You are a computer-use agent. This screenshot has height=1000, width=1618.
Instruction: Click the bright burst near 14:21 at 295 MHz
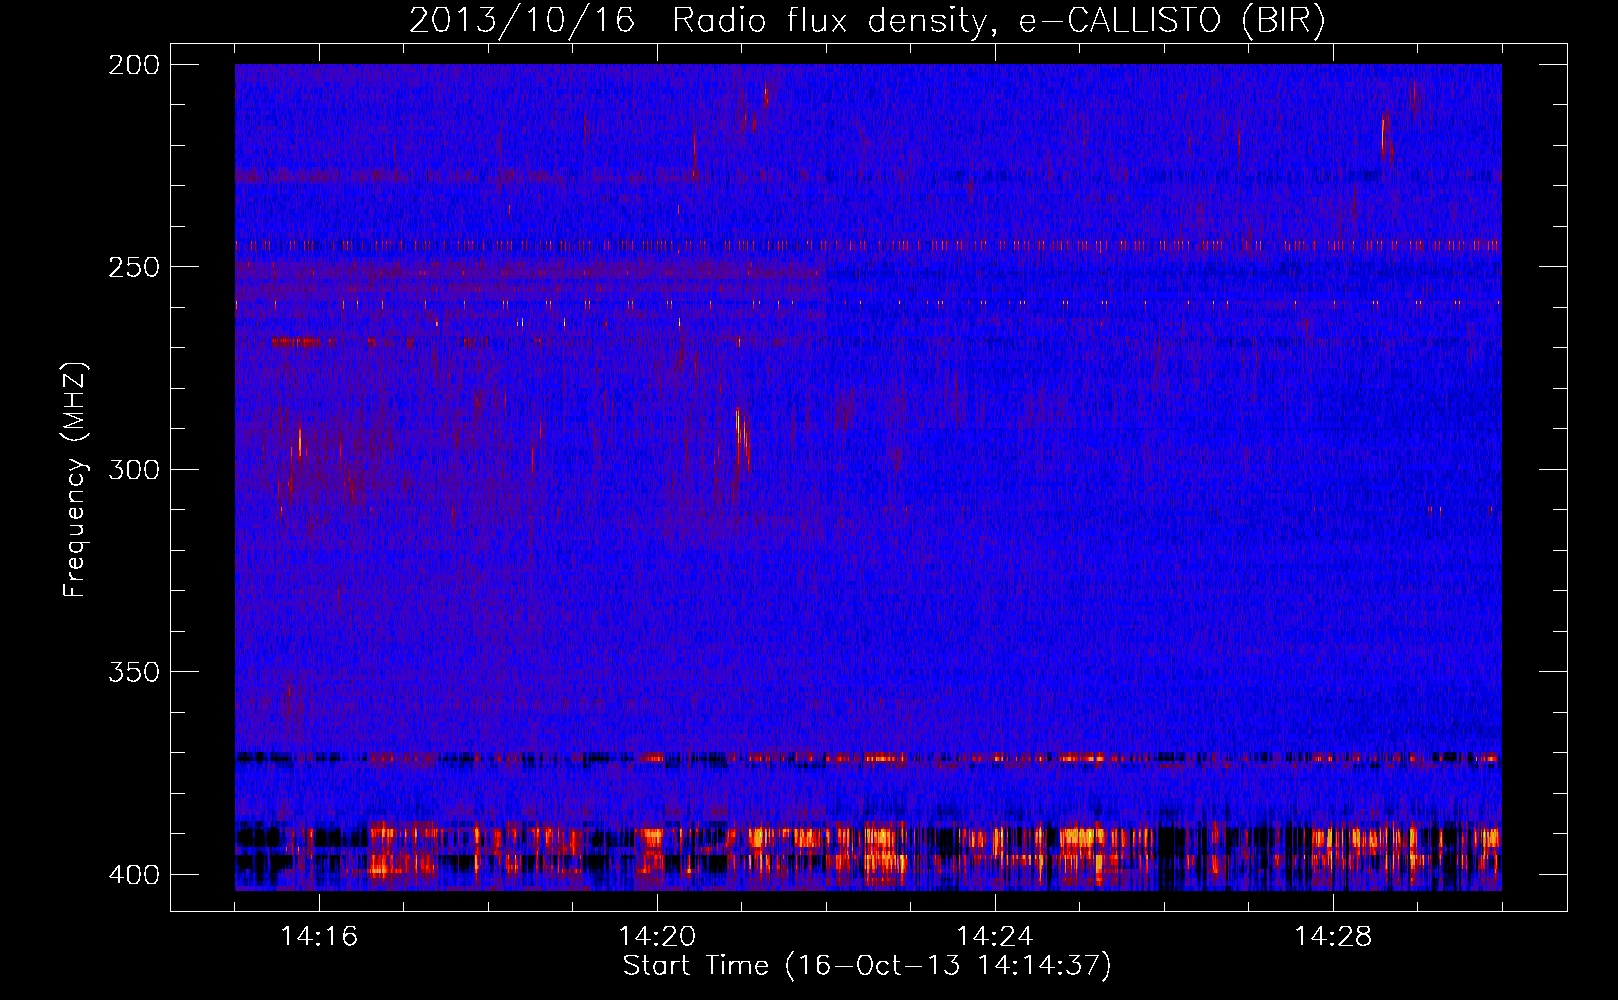(x=742, y=438)
